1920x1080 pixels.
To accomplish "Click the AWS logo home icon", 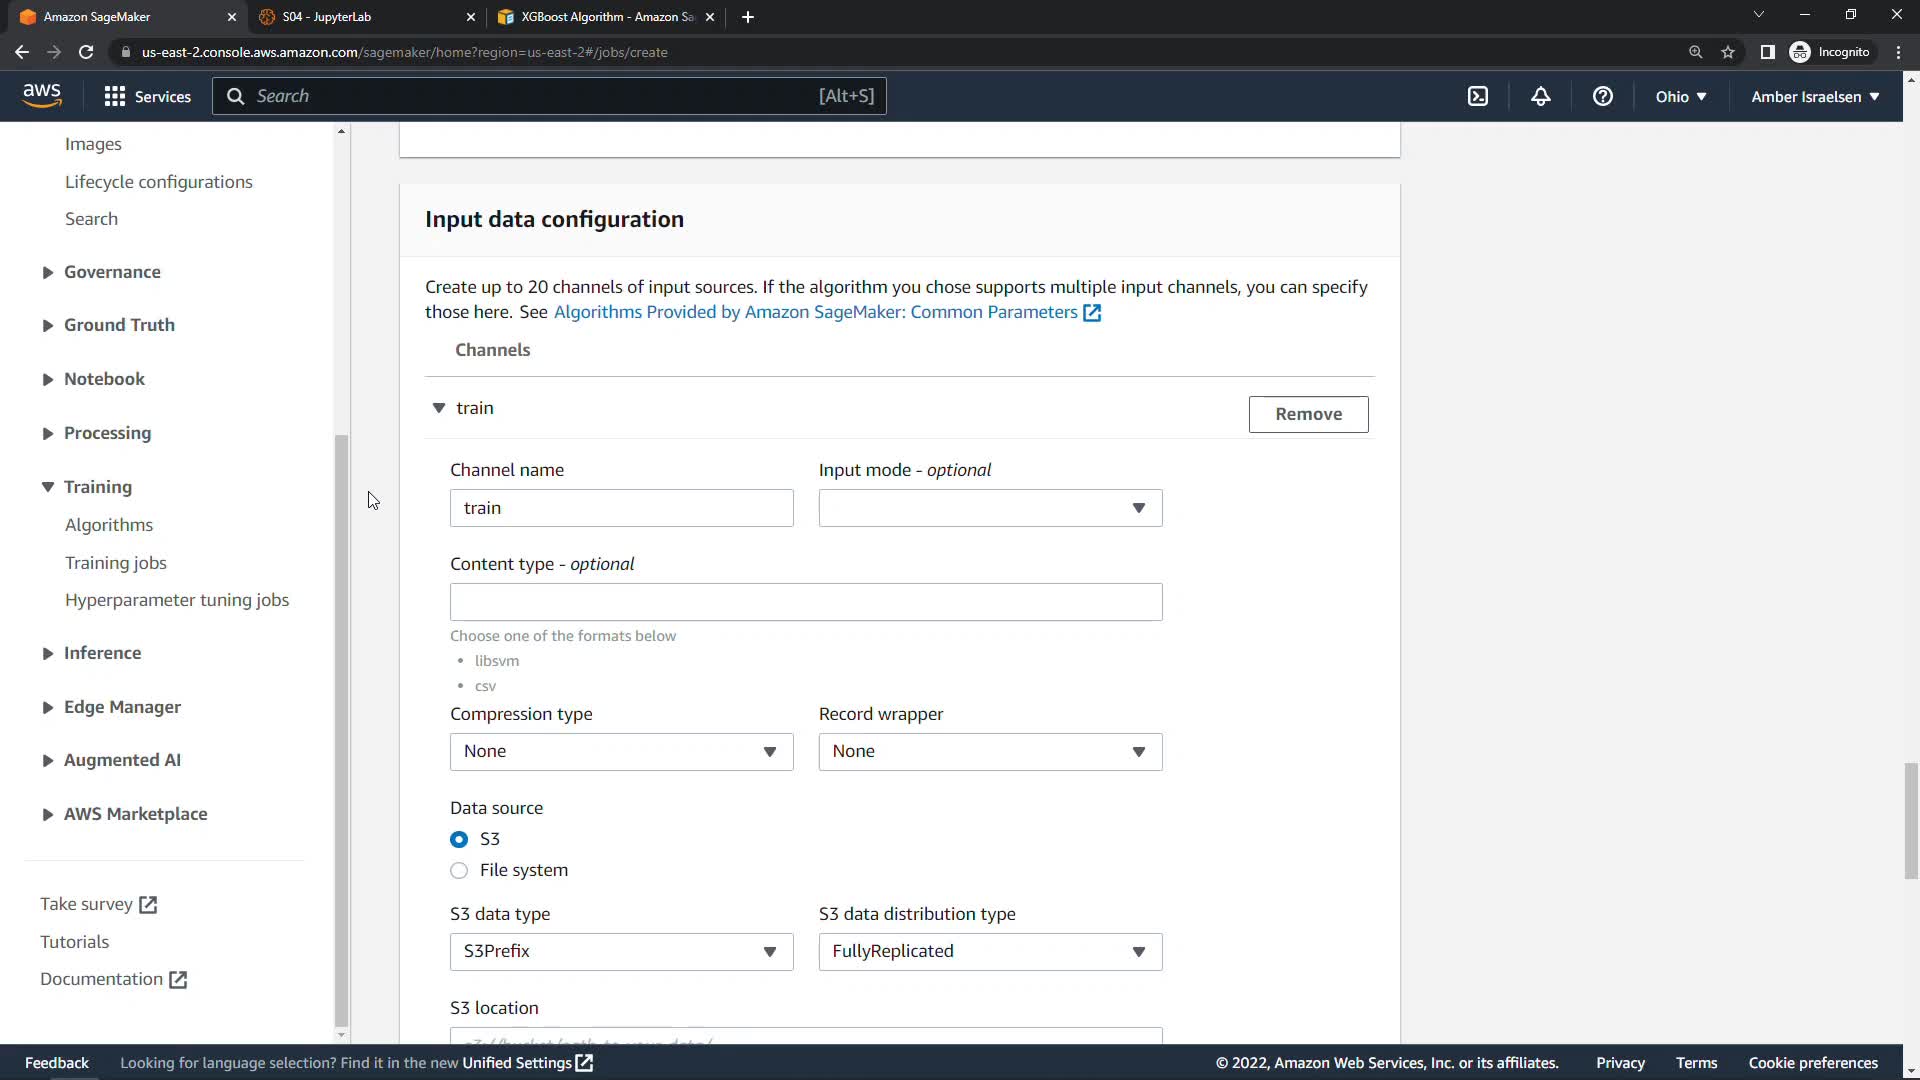I will point(42,95).
